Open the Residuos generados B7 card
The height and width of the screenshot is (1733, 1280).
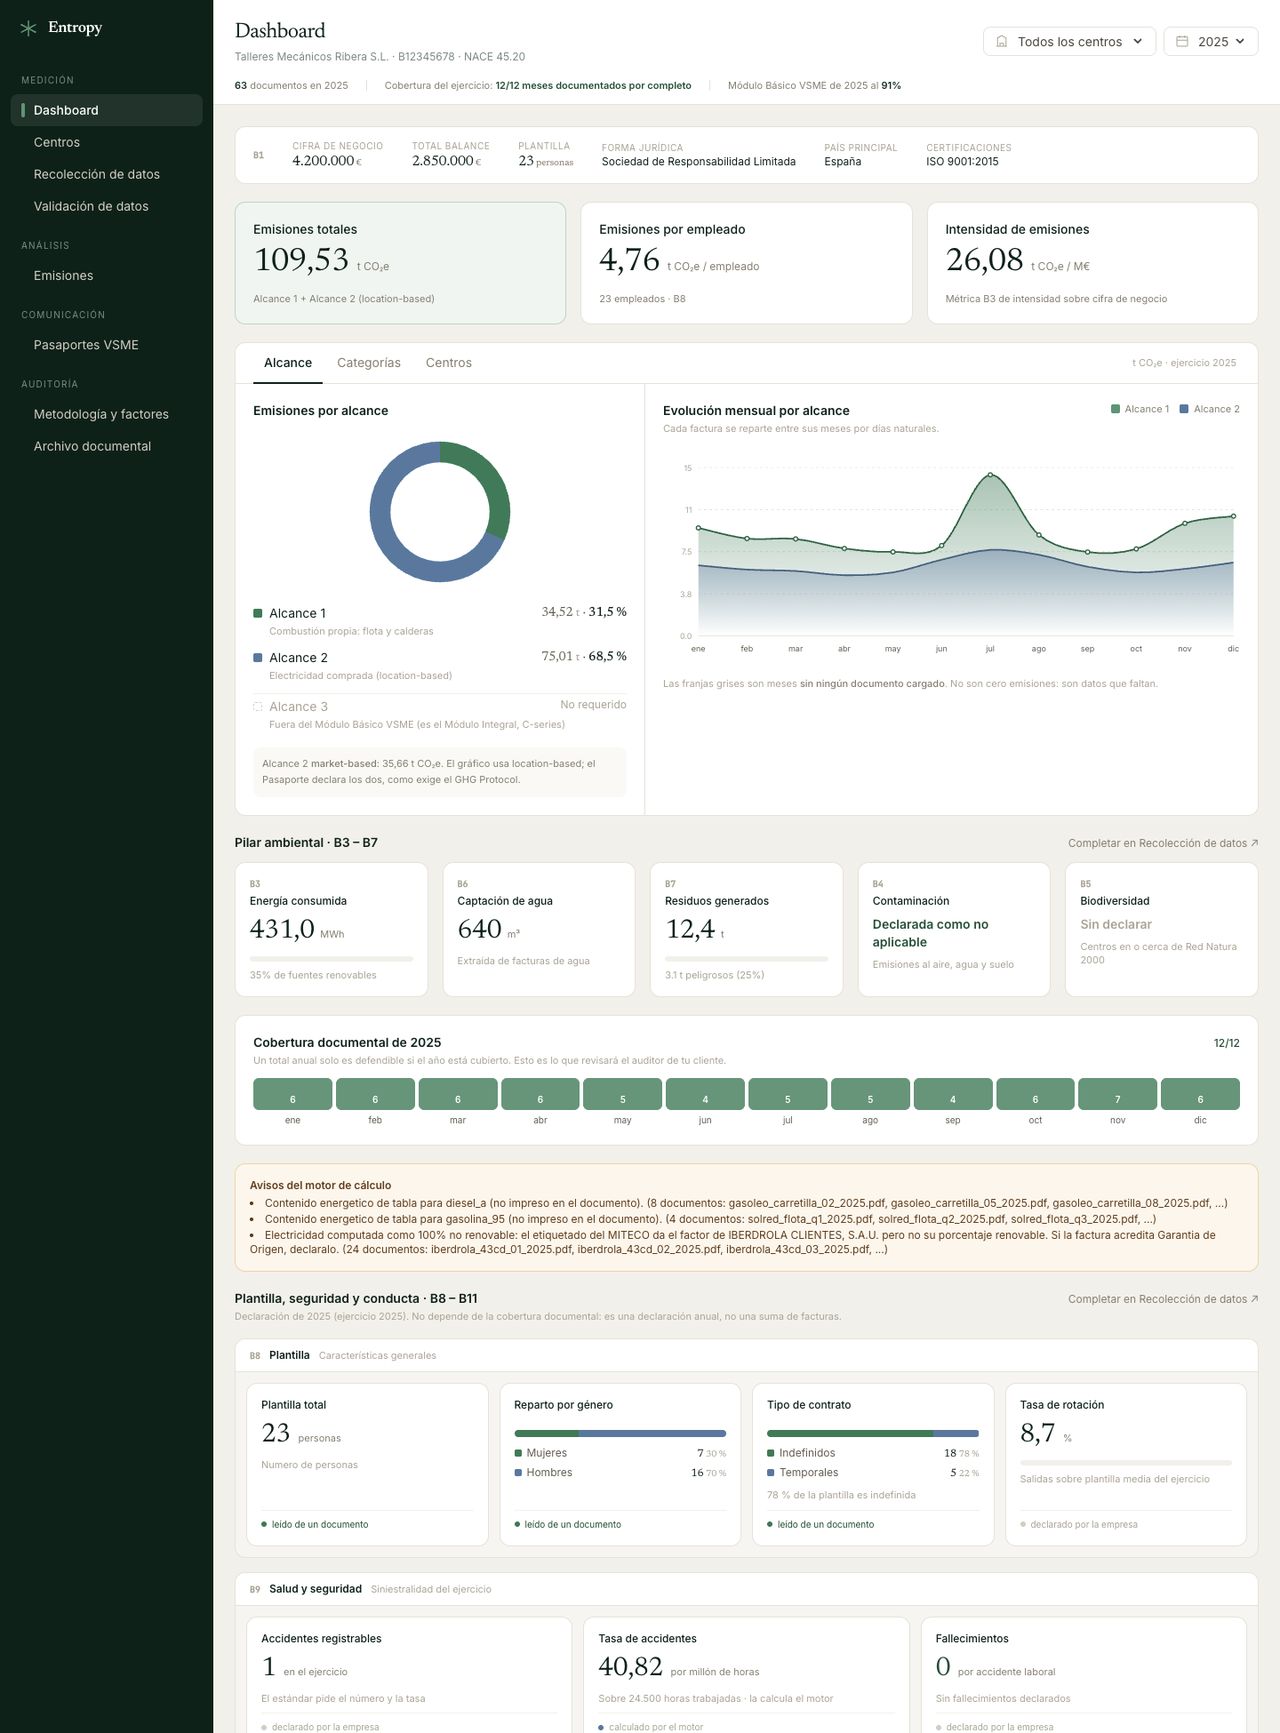pyautogui.click(x=746, y=929)
